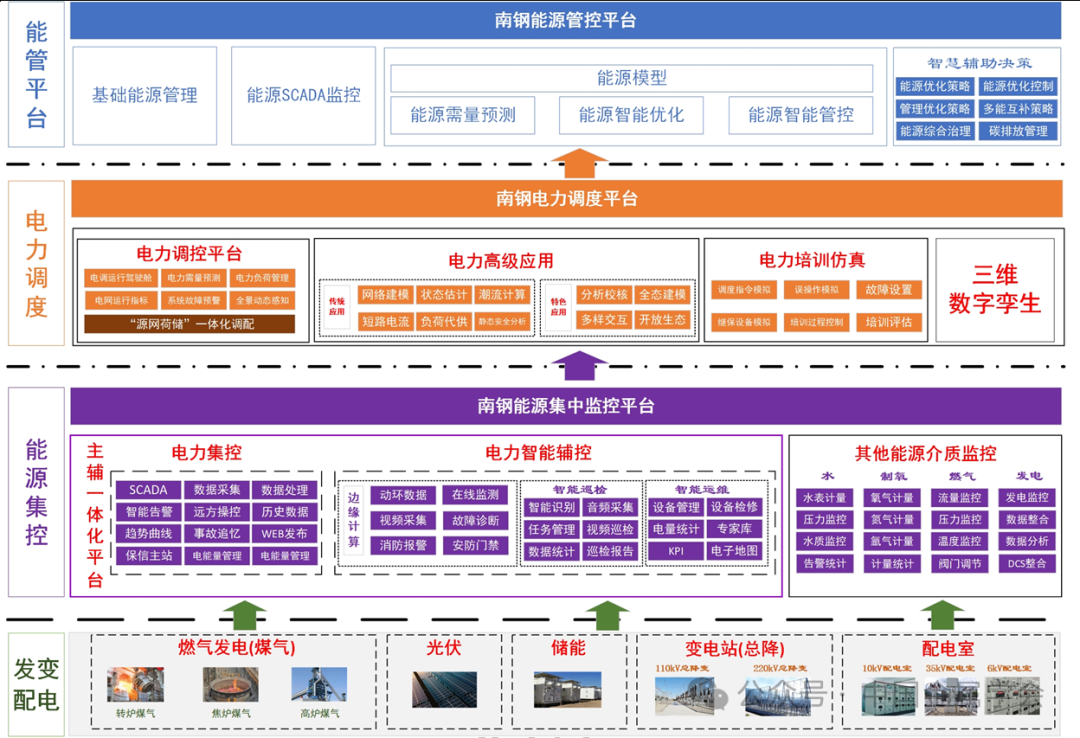Click the 其他能源介质监控 heading
This screenshot has height=738, width=1080.
(925, 453)
